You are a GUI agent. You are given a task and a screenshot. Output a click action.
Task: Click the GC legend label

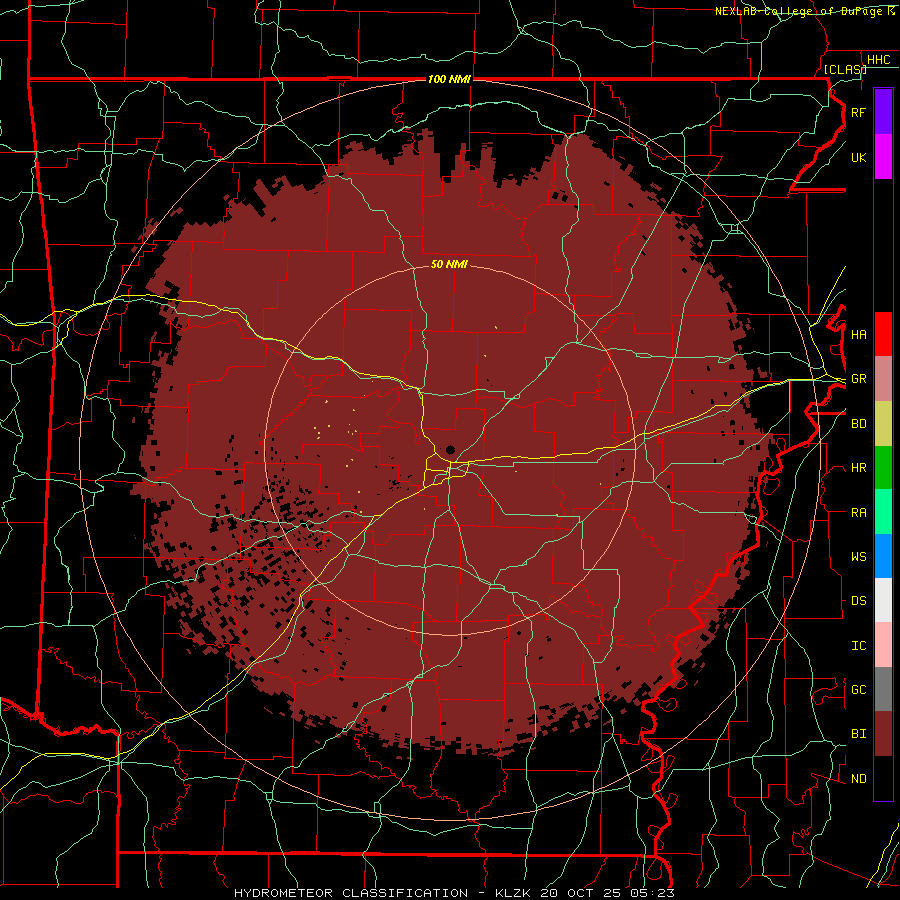(858, 689)
